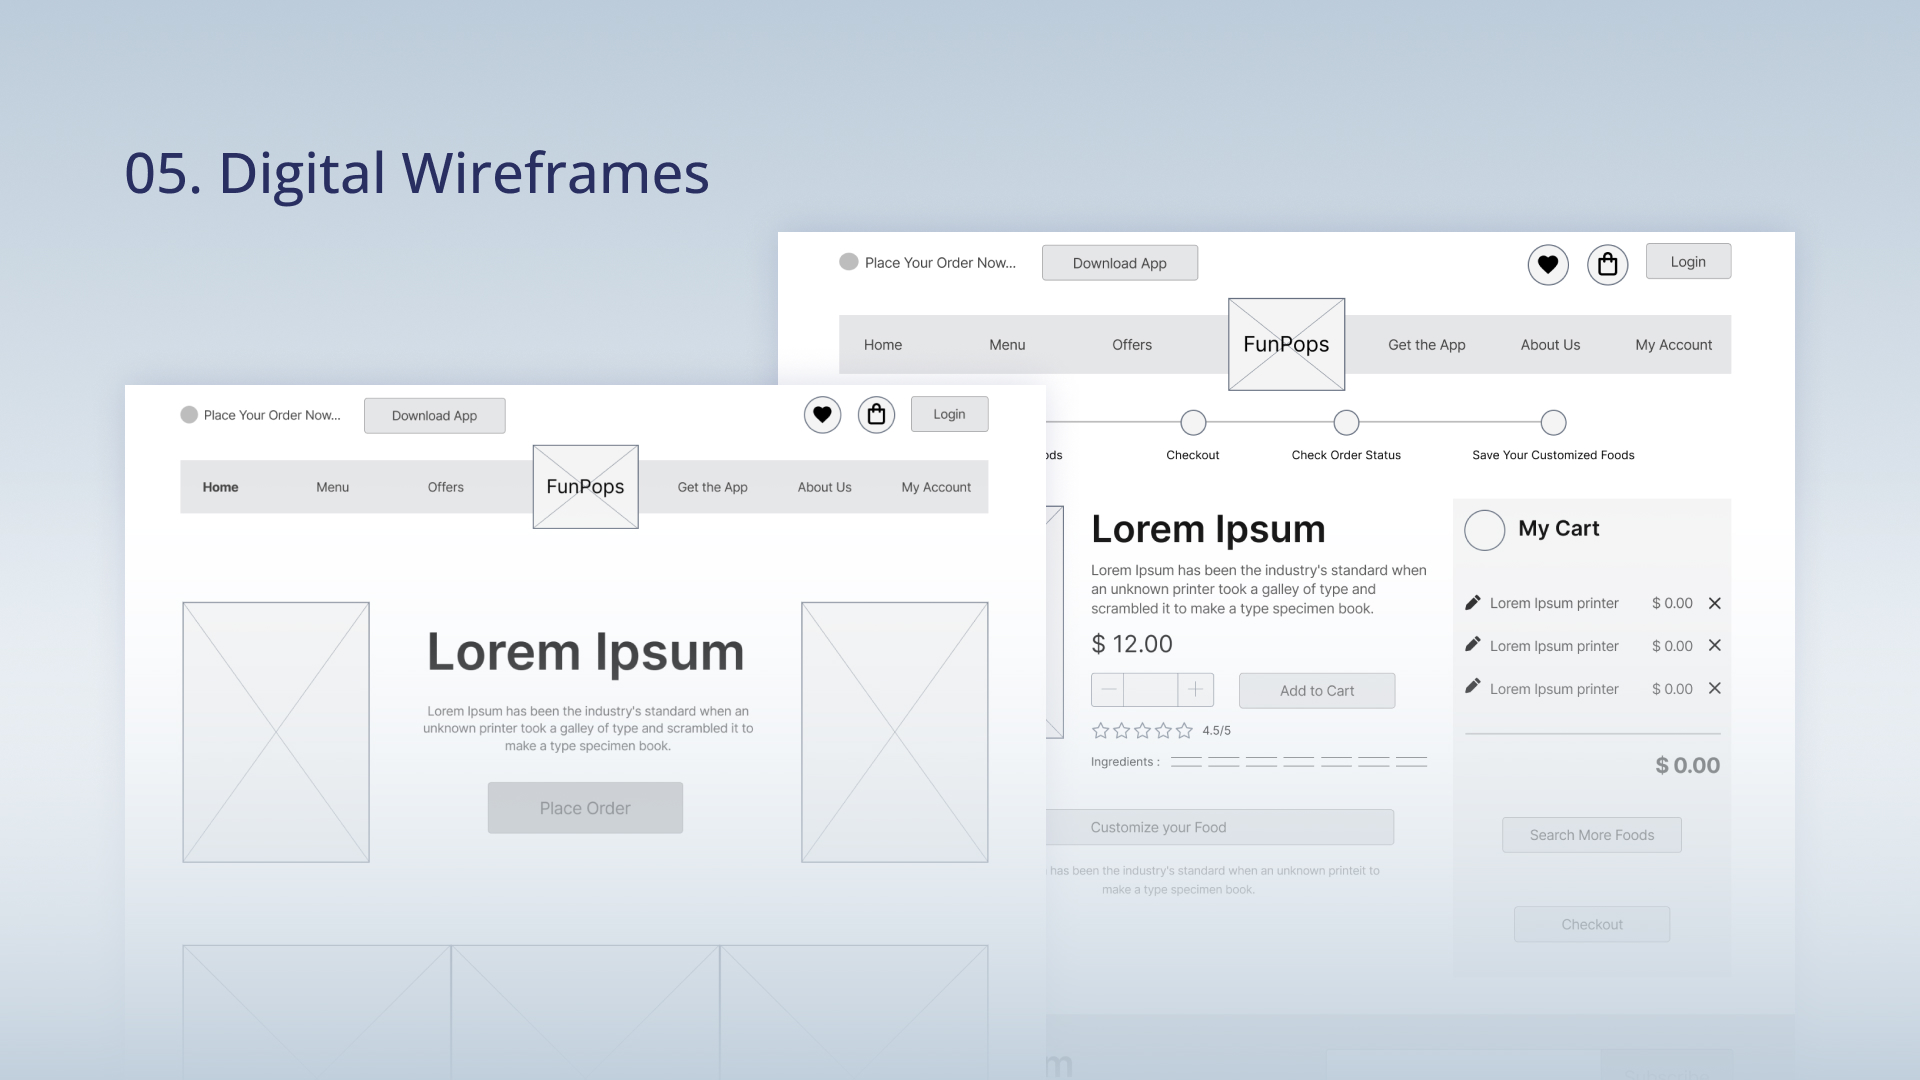Click FunPops logo in back wireframe
Image resolution: width=1920 pixels, height=1080 pixels.
tap(1286, 344)
